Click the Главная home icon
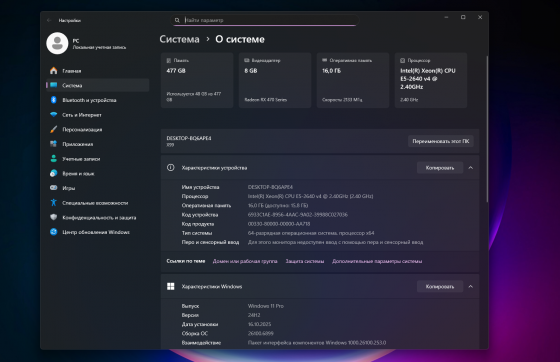Image resolution: width=560 pixels, height=362 pixels. (54, 71)
